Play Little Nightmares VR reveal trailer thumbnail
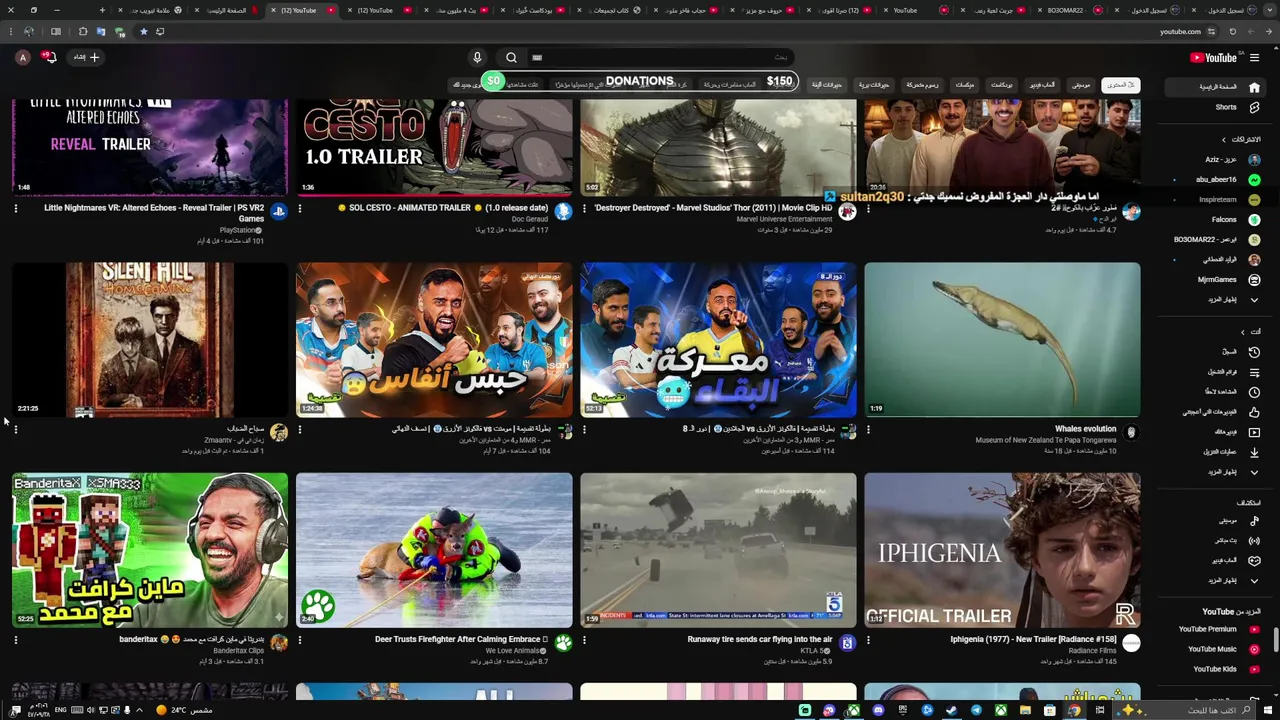Viewport: 1280px width, 720px height. [150, 147]
